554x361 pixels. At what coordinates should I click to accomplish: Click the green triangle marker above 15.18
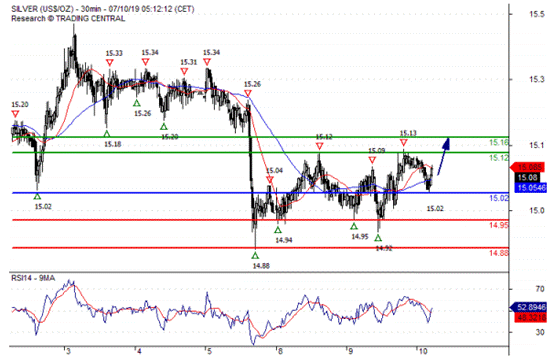[x=107, y=134]
